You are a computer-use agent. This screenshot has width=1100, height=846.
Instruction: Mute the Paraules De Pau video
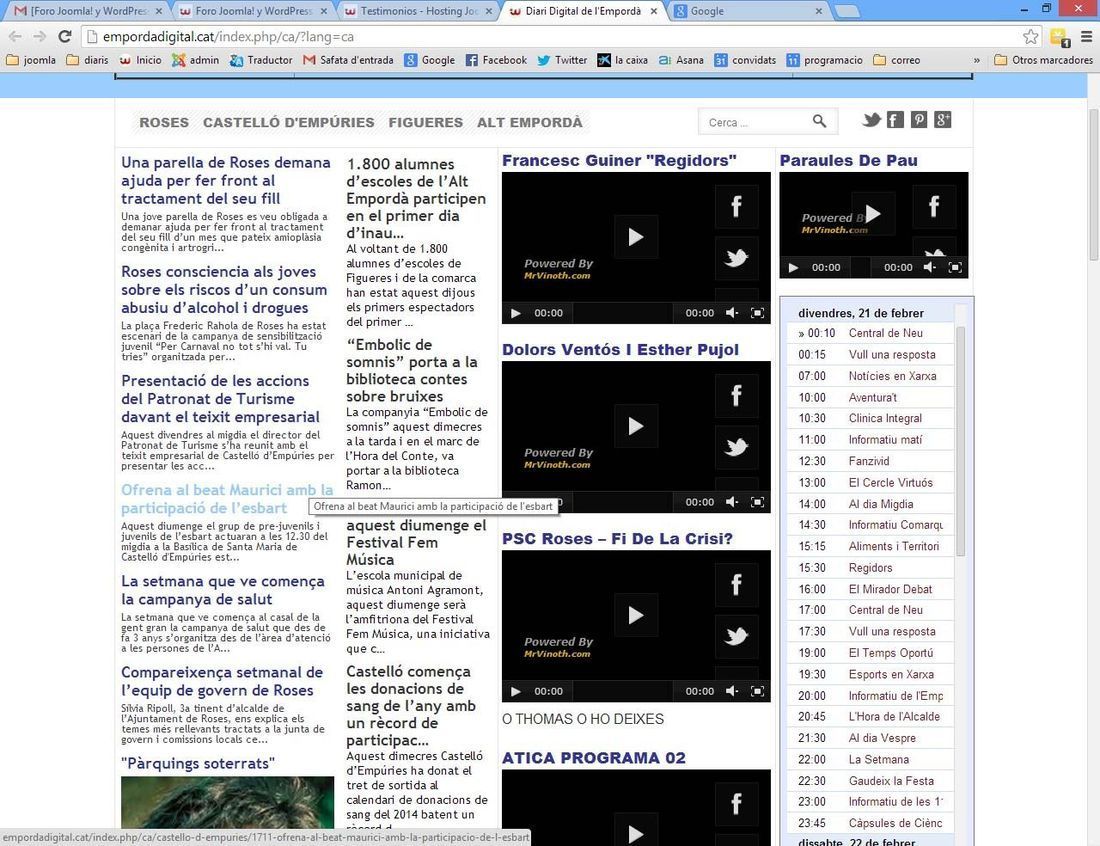tap(930, 267)
